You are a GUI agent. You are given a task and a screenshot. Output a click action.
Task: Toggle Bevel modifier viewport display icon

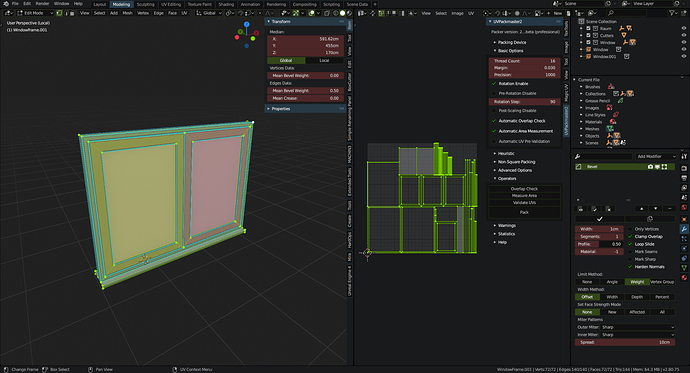(657, 167)
